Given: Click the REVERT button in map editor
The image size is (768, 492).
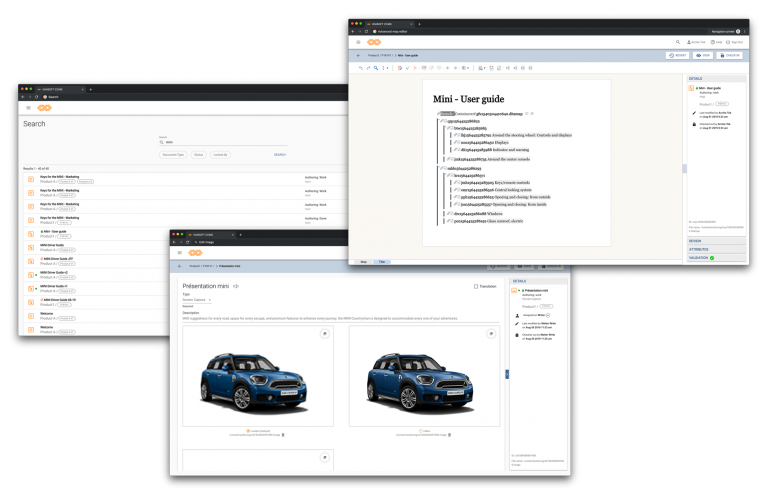Looking at the screenshot, I should coord(678,55).
